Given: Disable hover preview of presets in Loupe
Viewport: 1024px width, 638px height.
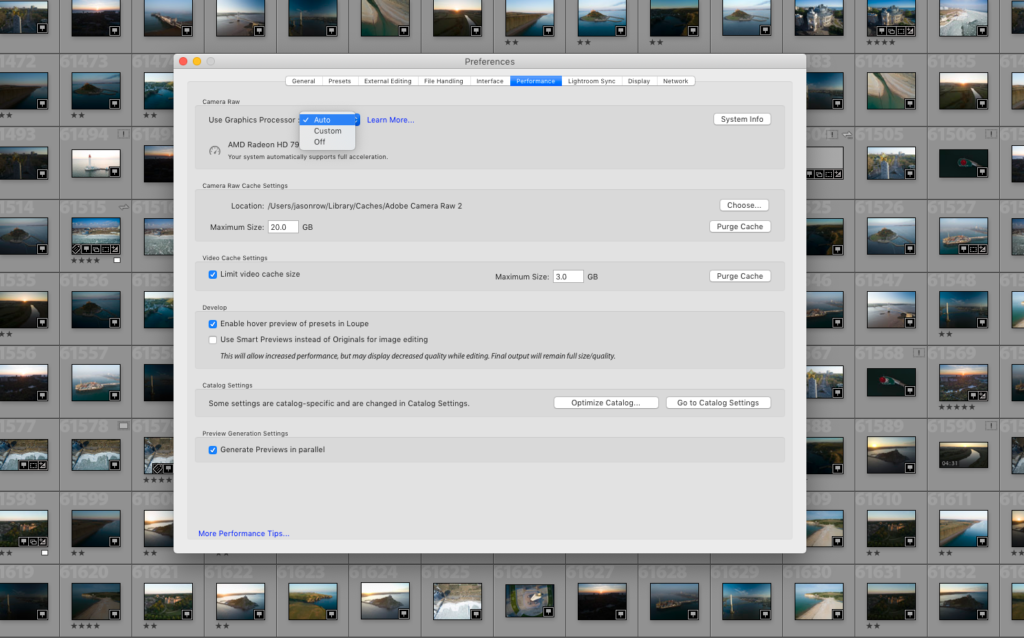Looking at the screenshot, I should [212, 324].
